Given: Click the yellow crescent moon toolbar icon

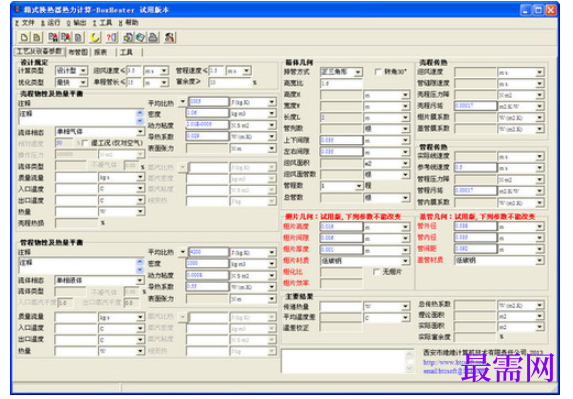Looking at the screenshot, I should 95,37.
